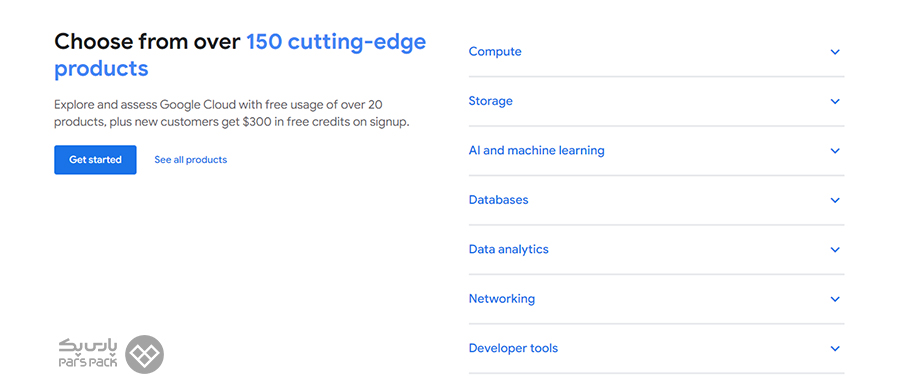Click the Pars Pack logo text

click(88, 354)
